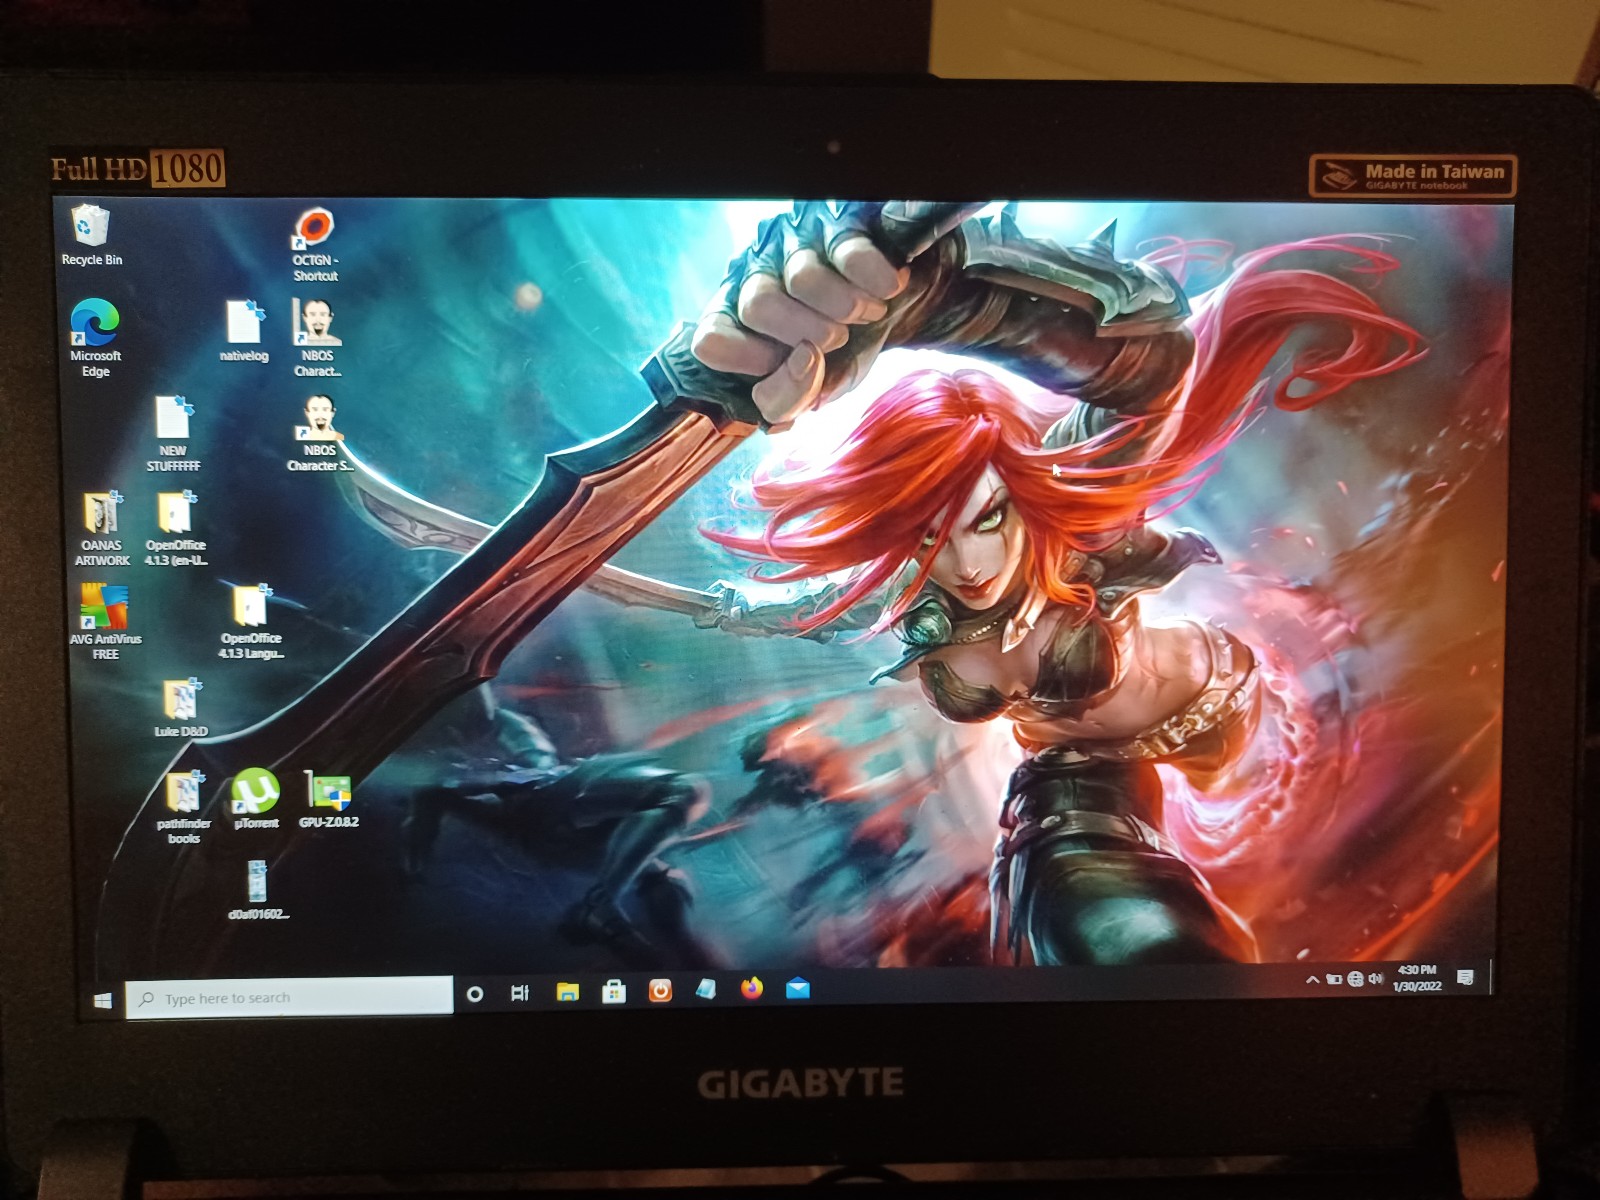Select the nativelog file icon
The image size is (1600, 1200).
tap(244, 331)
